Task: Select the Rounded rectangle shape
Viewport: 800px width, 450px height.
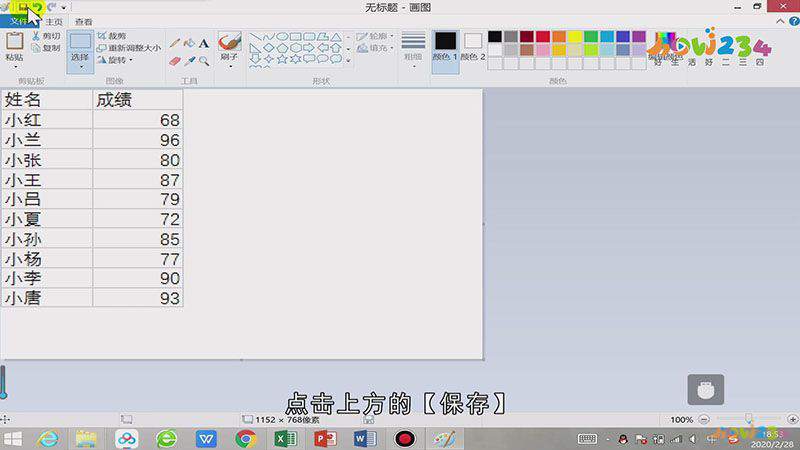Action: pos(309,37)
